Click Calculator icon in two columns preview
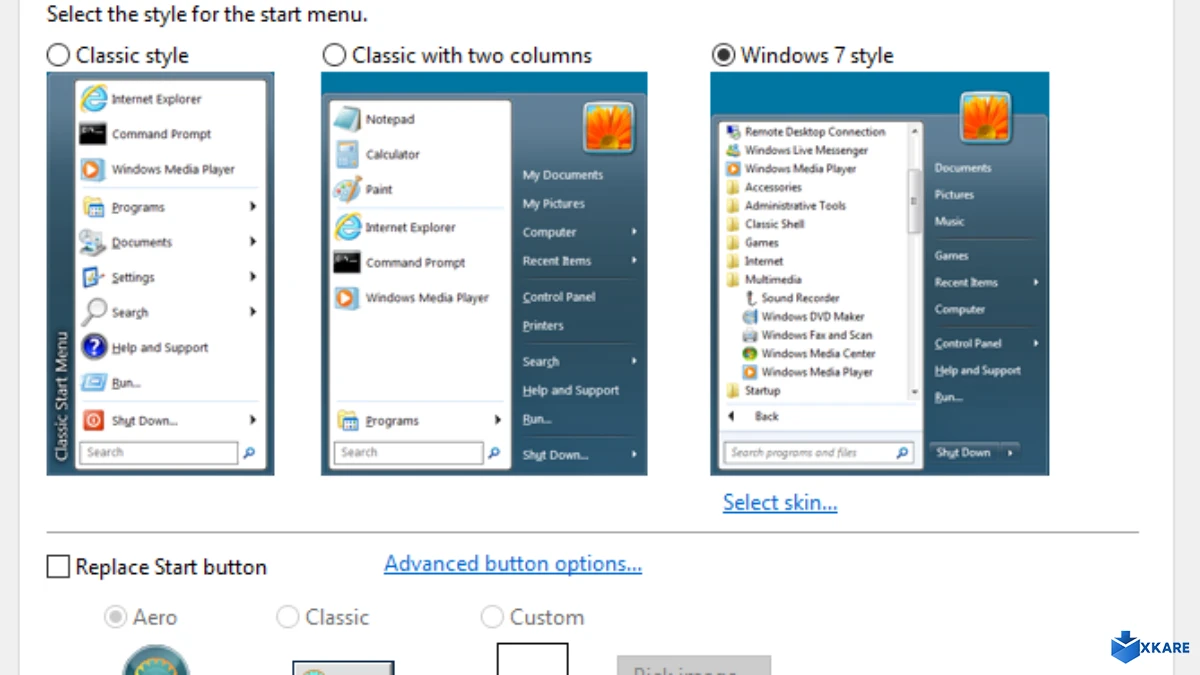The height and width of the screenshot is (675, 1200). (x=347, y=154)
